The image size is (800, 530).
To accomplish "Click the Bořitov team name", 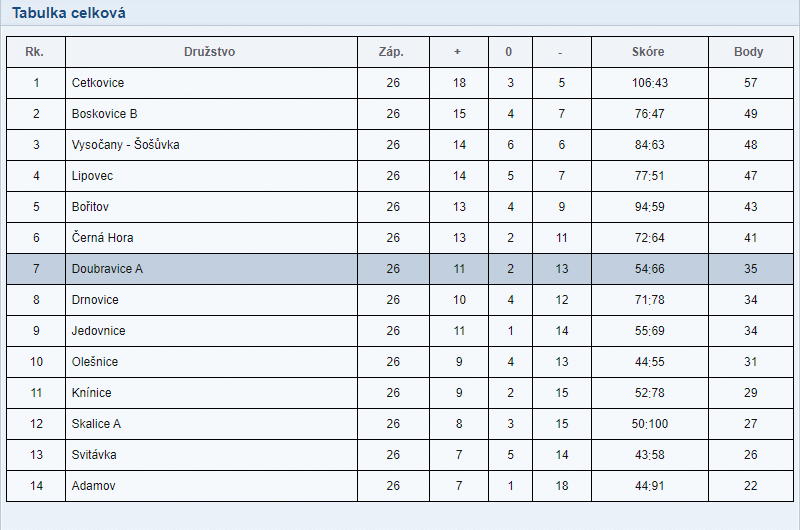I will click(90, 207).
